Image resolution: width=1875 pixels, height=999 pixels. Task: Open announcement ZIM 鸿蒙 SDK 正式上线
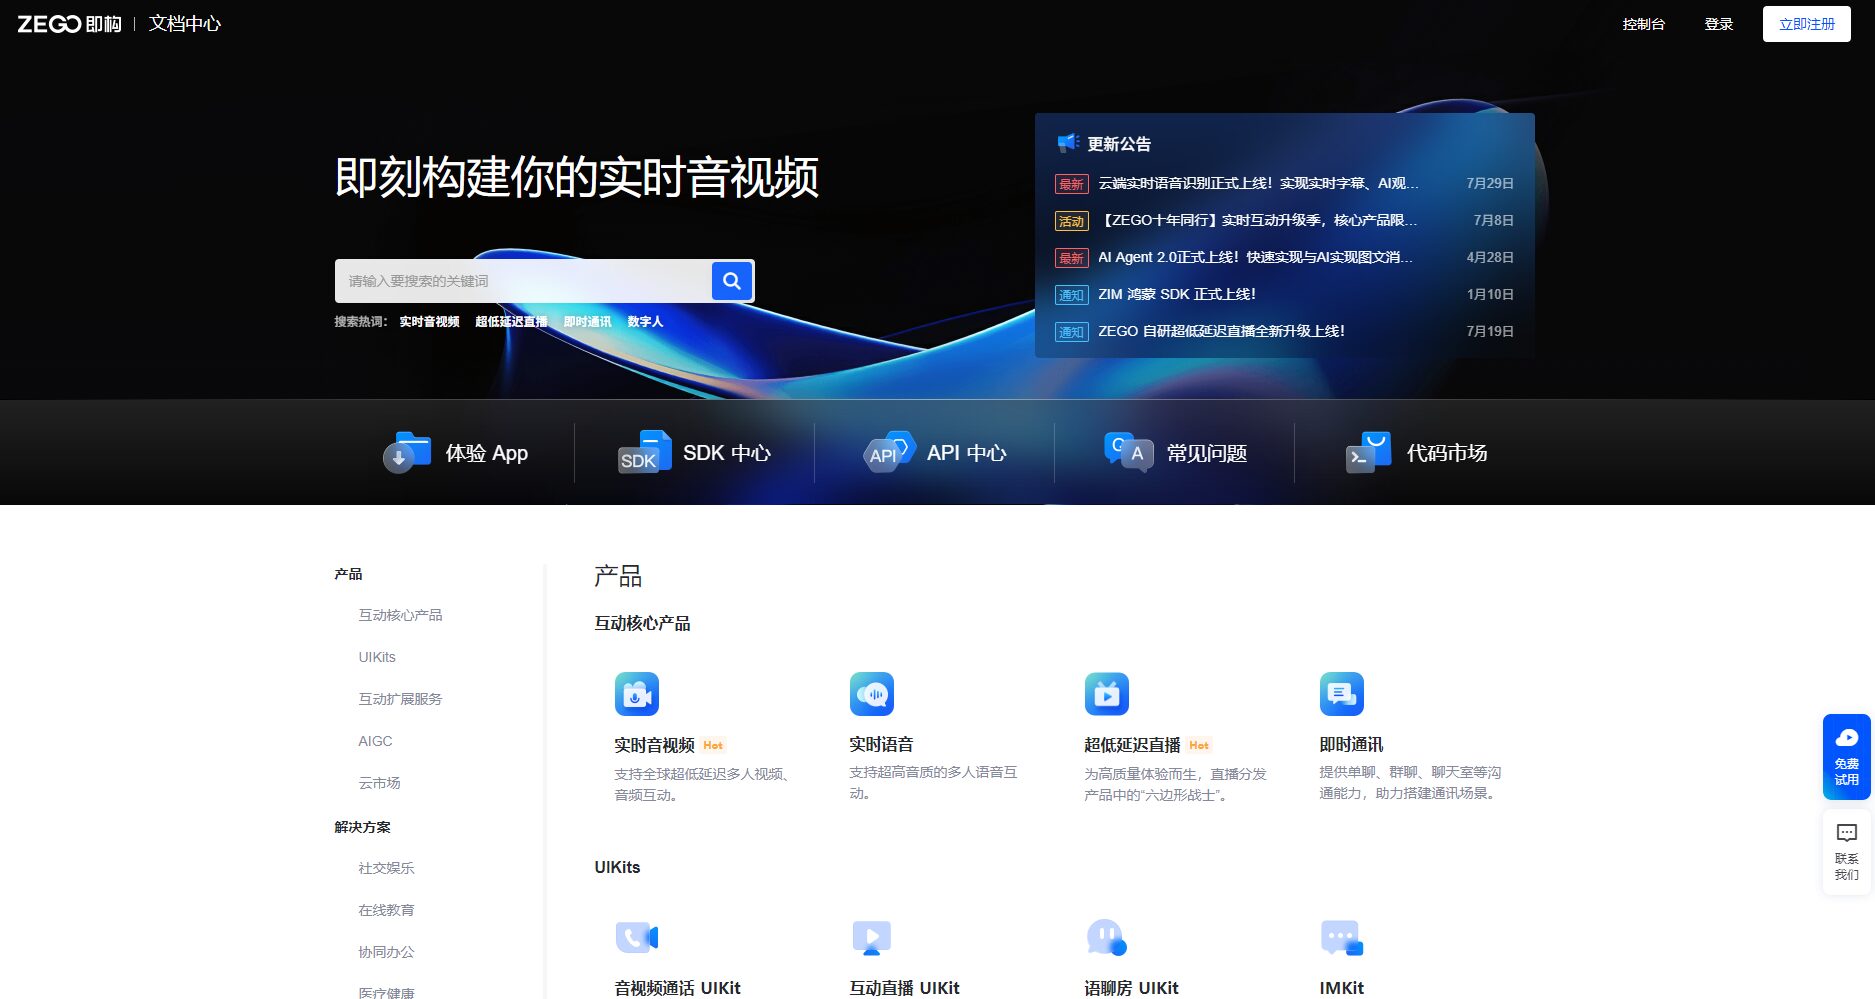coord(1177,294)
